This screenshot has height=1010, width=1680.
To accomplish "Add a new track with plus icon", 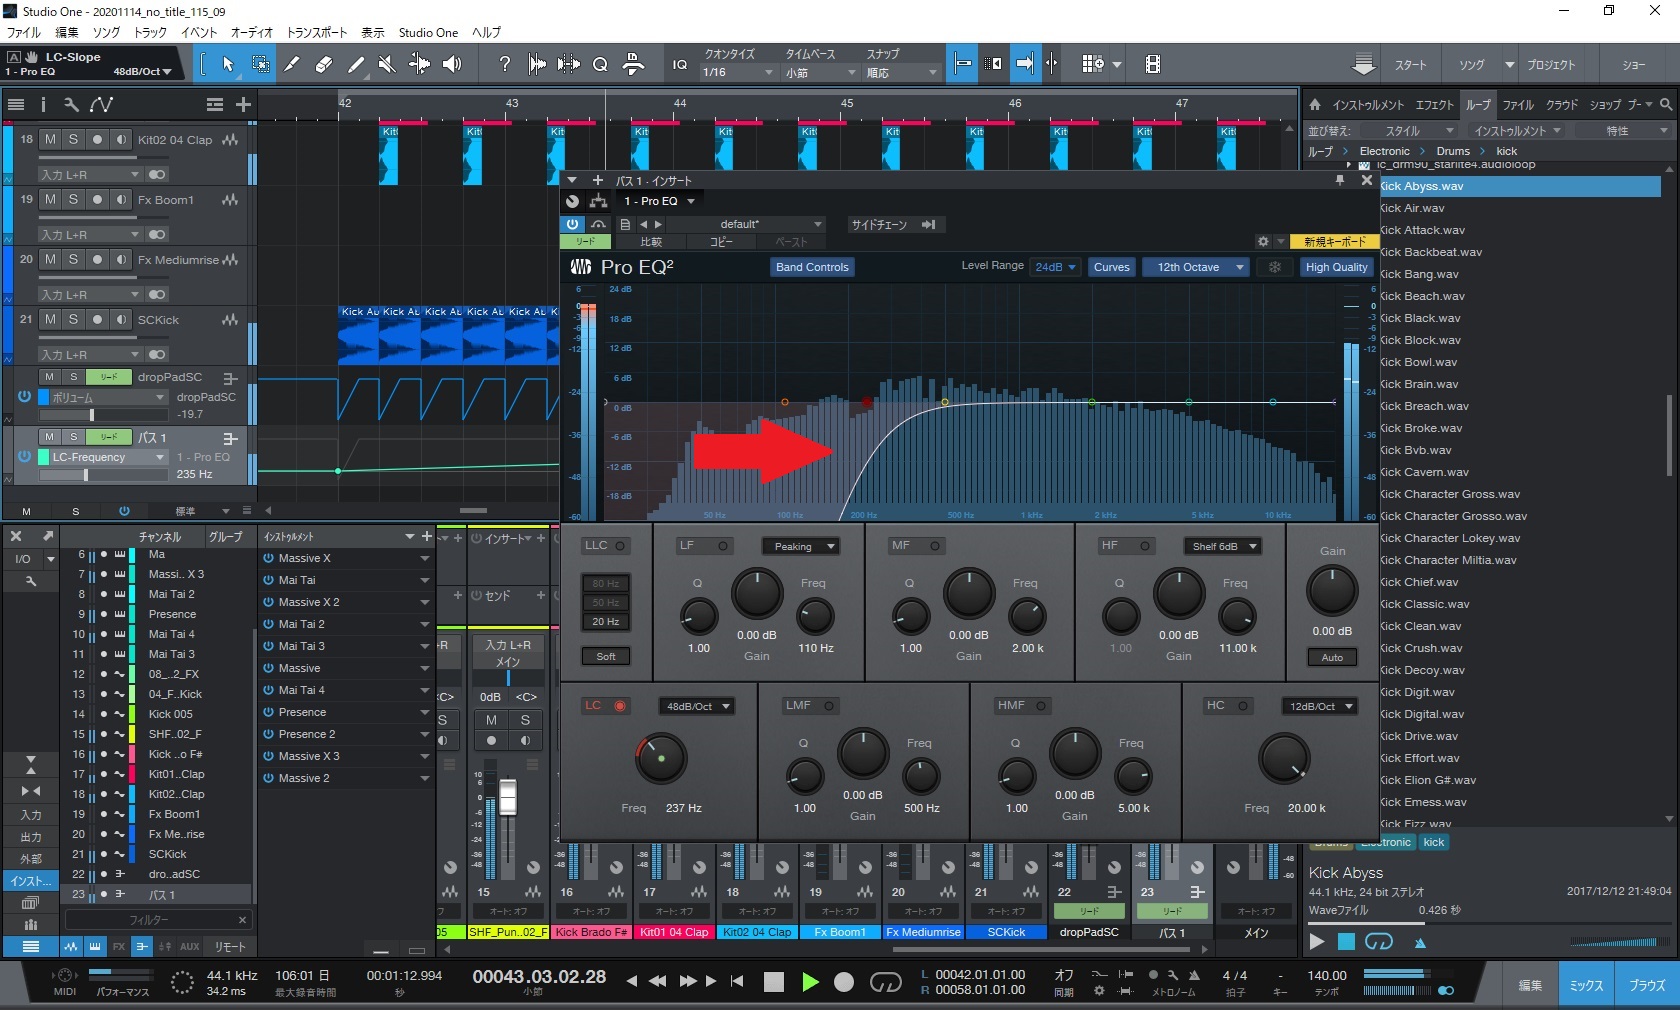I will click(x=243, y=104).
